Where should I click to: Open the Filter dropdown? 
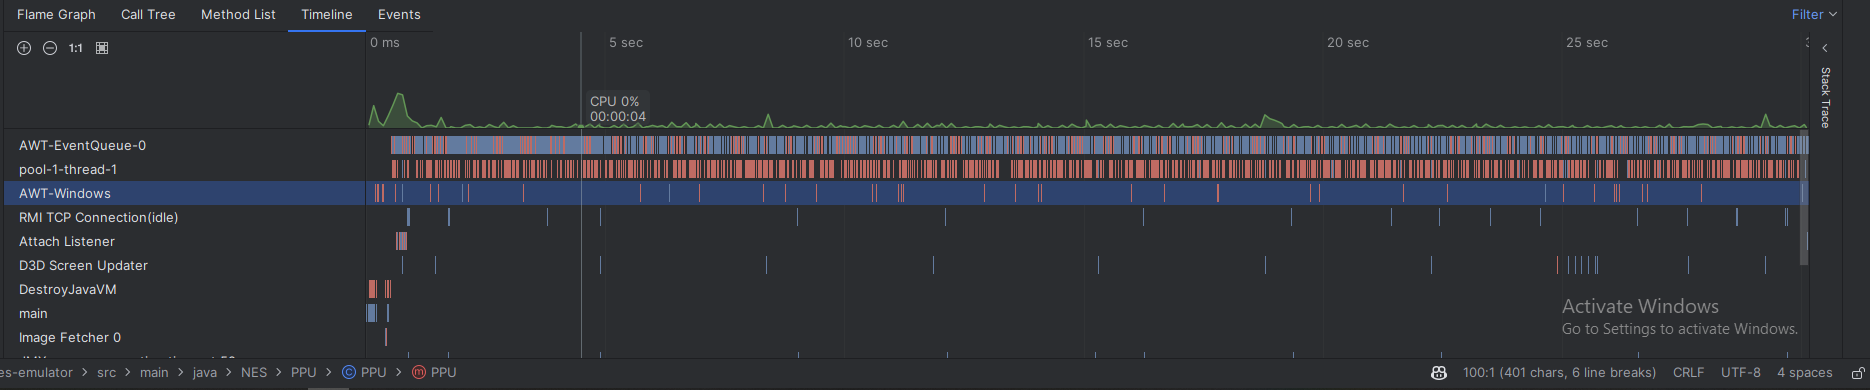(1814, 14)
